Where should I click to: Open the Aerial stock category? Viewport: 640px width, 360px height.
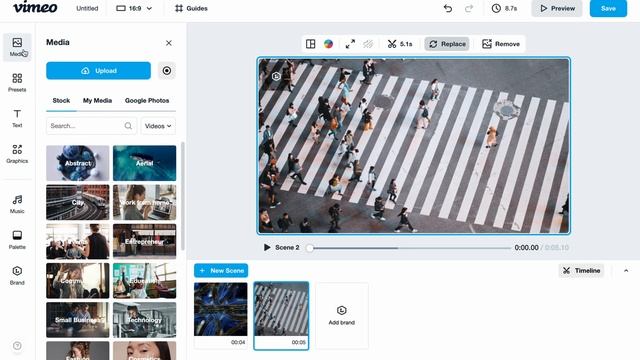tap(144, 163)
